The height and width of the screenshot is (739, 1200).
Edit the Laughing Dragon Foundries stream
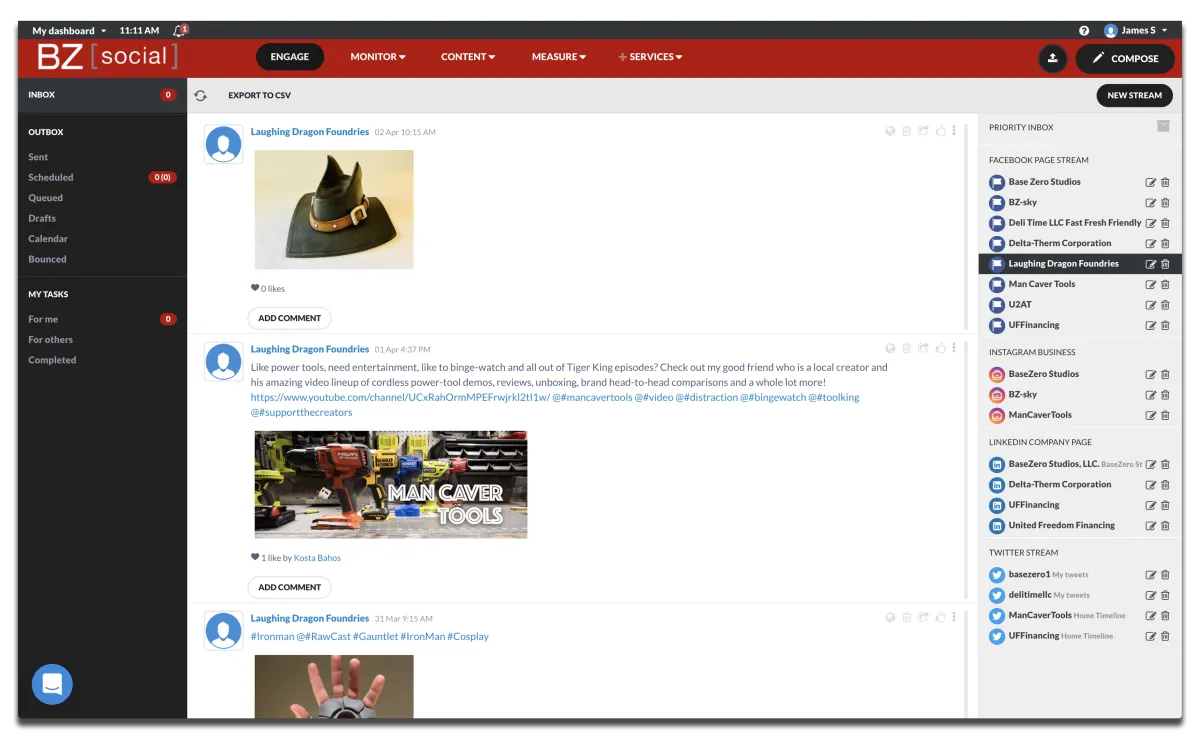(1150, 264)
